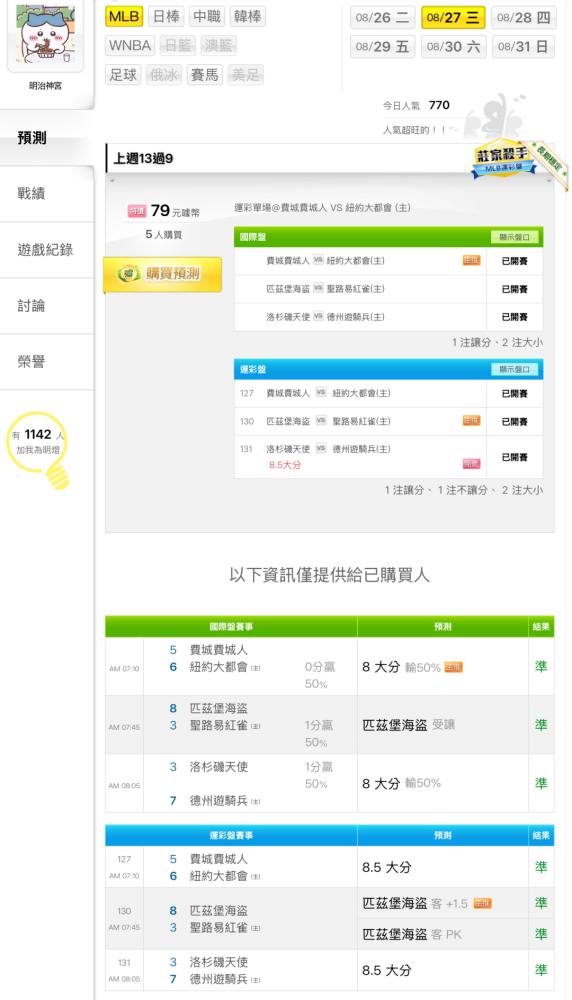The height and width of the screenshot is (1000, 572).
Task: Click 已開賽 in 國際盤 洛杉磯天使 row
Action: [515, 317]
